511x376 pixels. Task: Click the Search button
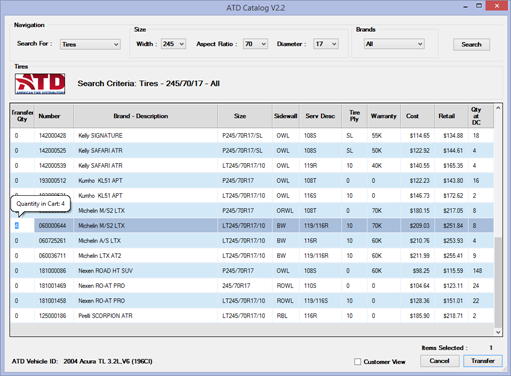471,44
